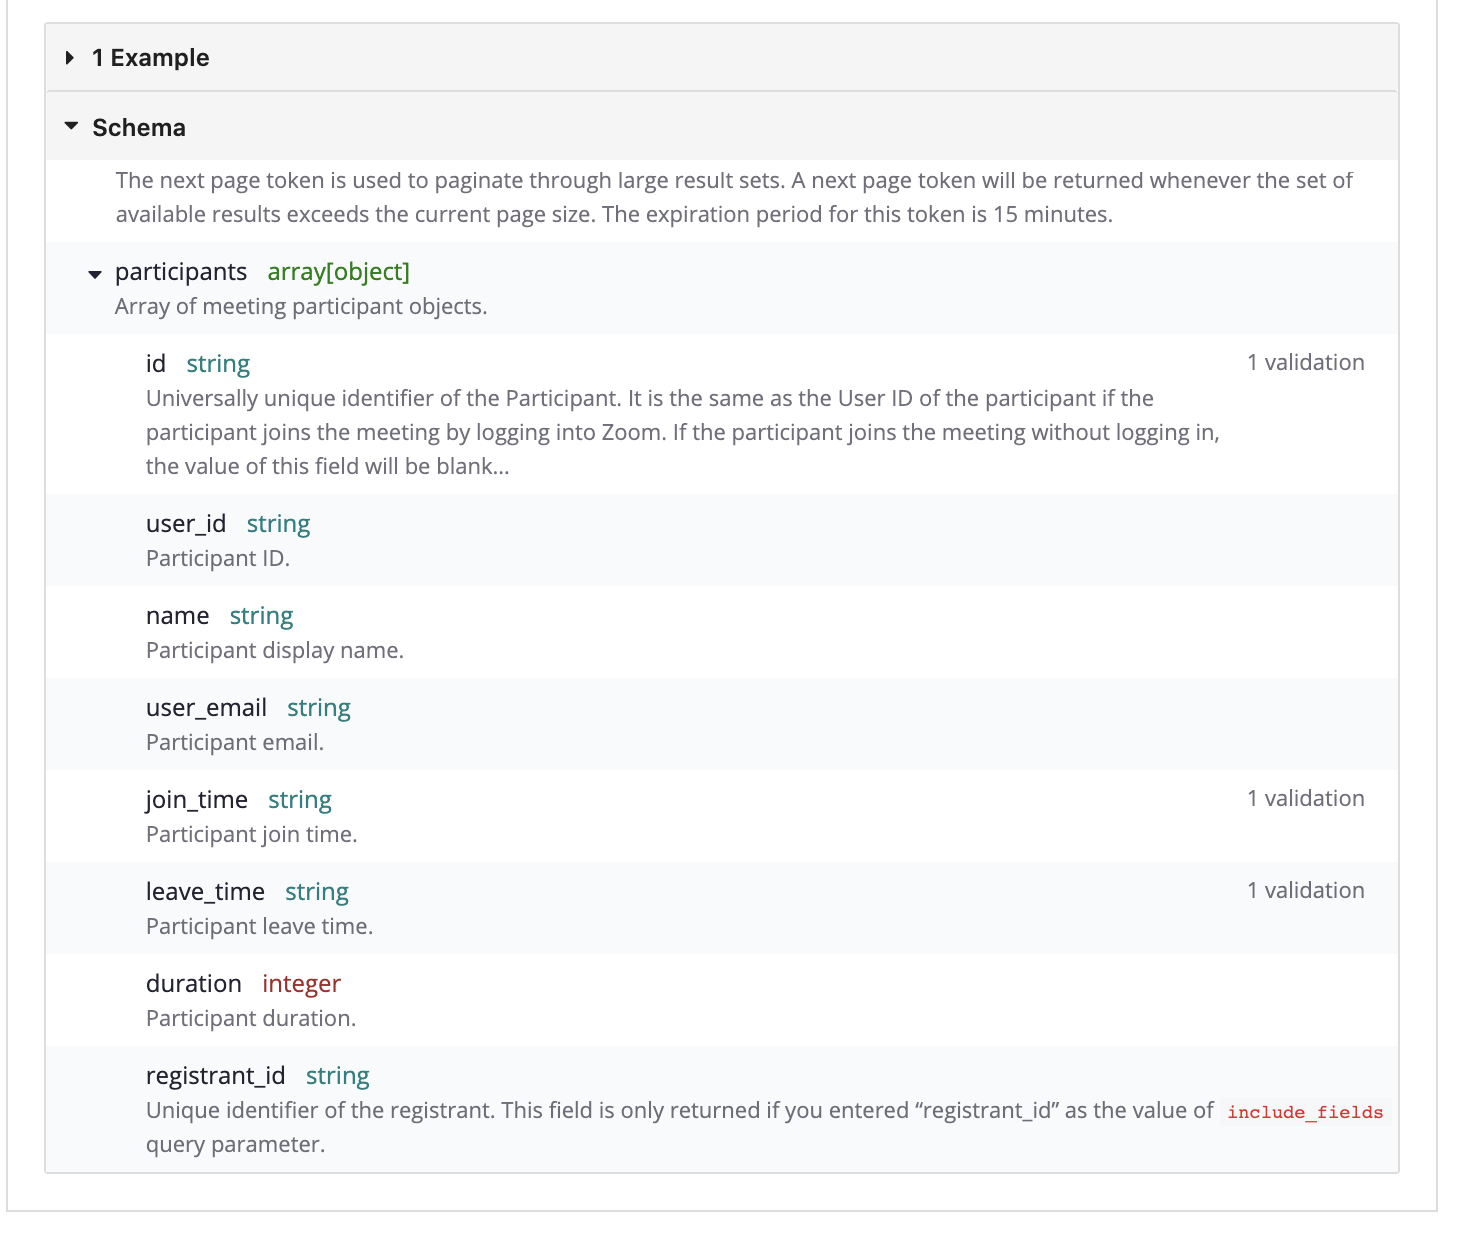Click the integer type of duration
Image resolution: width=1470 pixels, height=1252 pixels.
301,984
